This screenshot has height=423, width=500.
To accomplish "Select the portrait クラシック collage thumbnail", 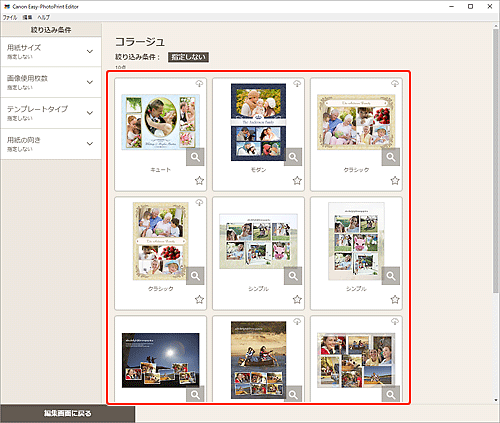I will coord(160,241).
